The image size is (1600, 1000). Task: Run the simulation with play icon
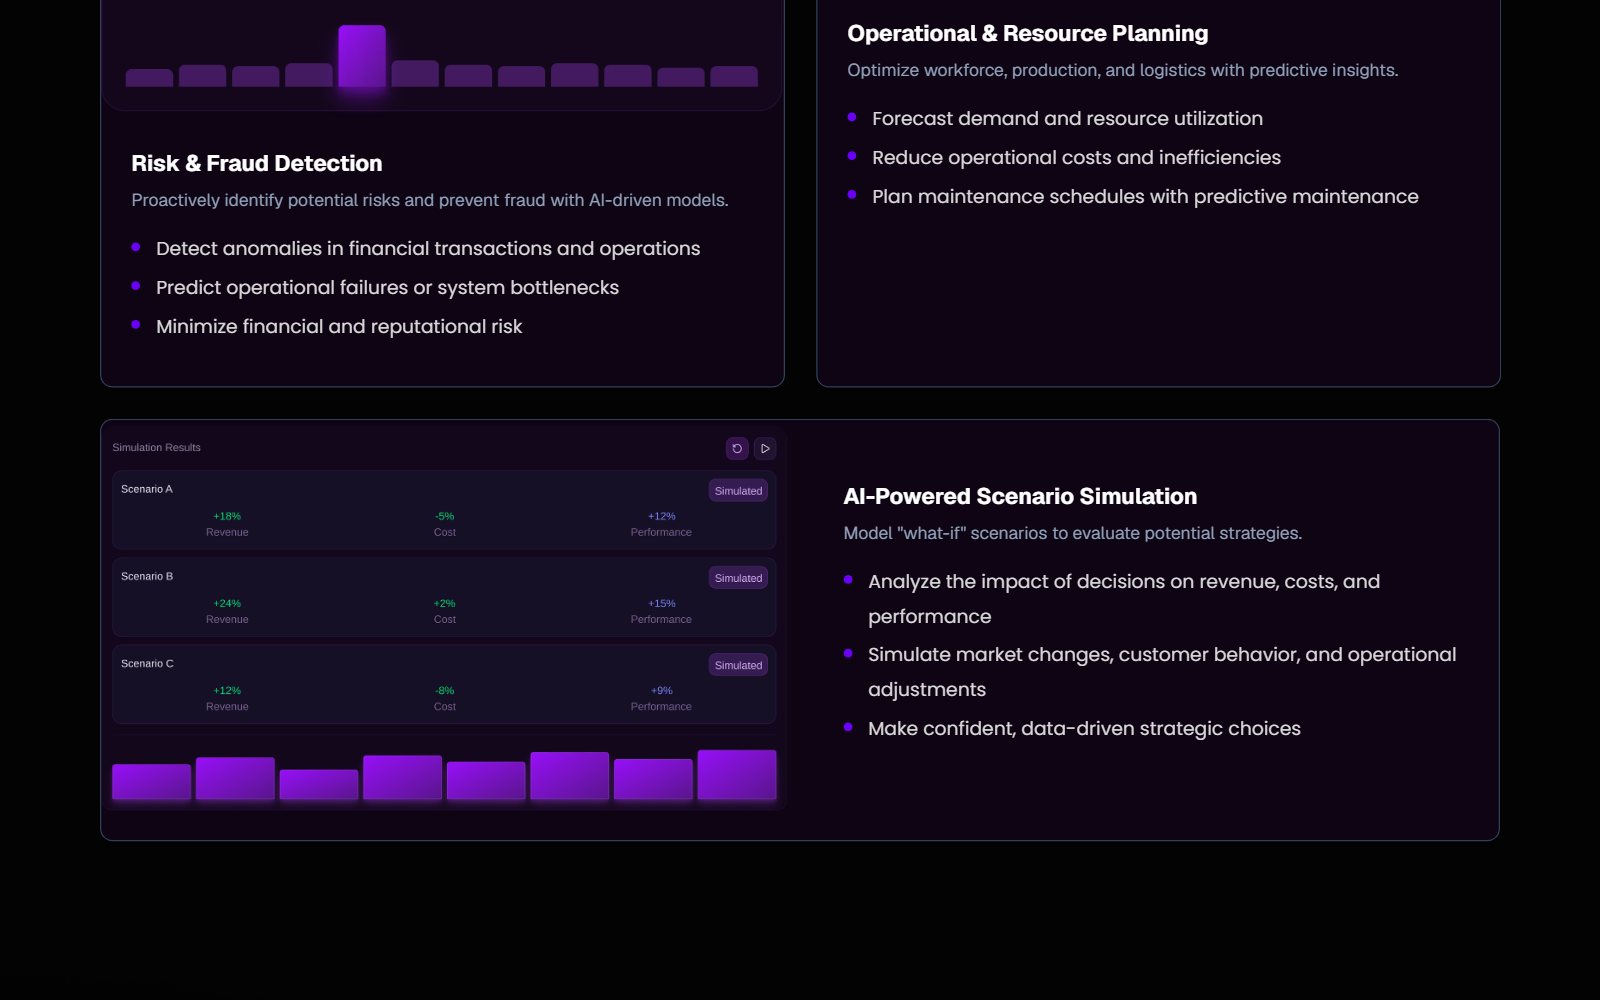click(x=765, y=449)
